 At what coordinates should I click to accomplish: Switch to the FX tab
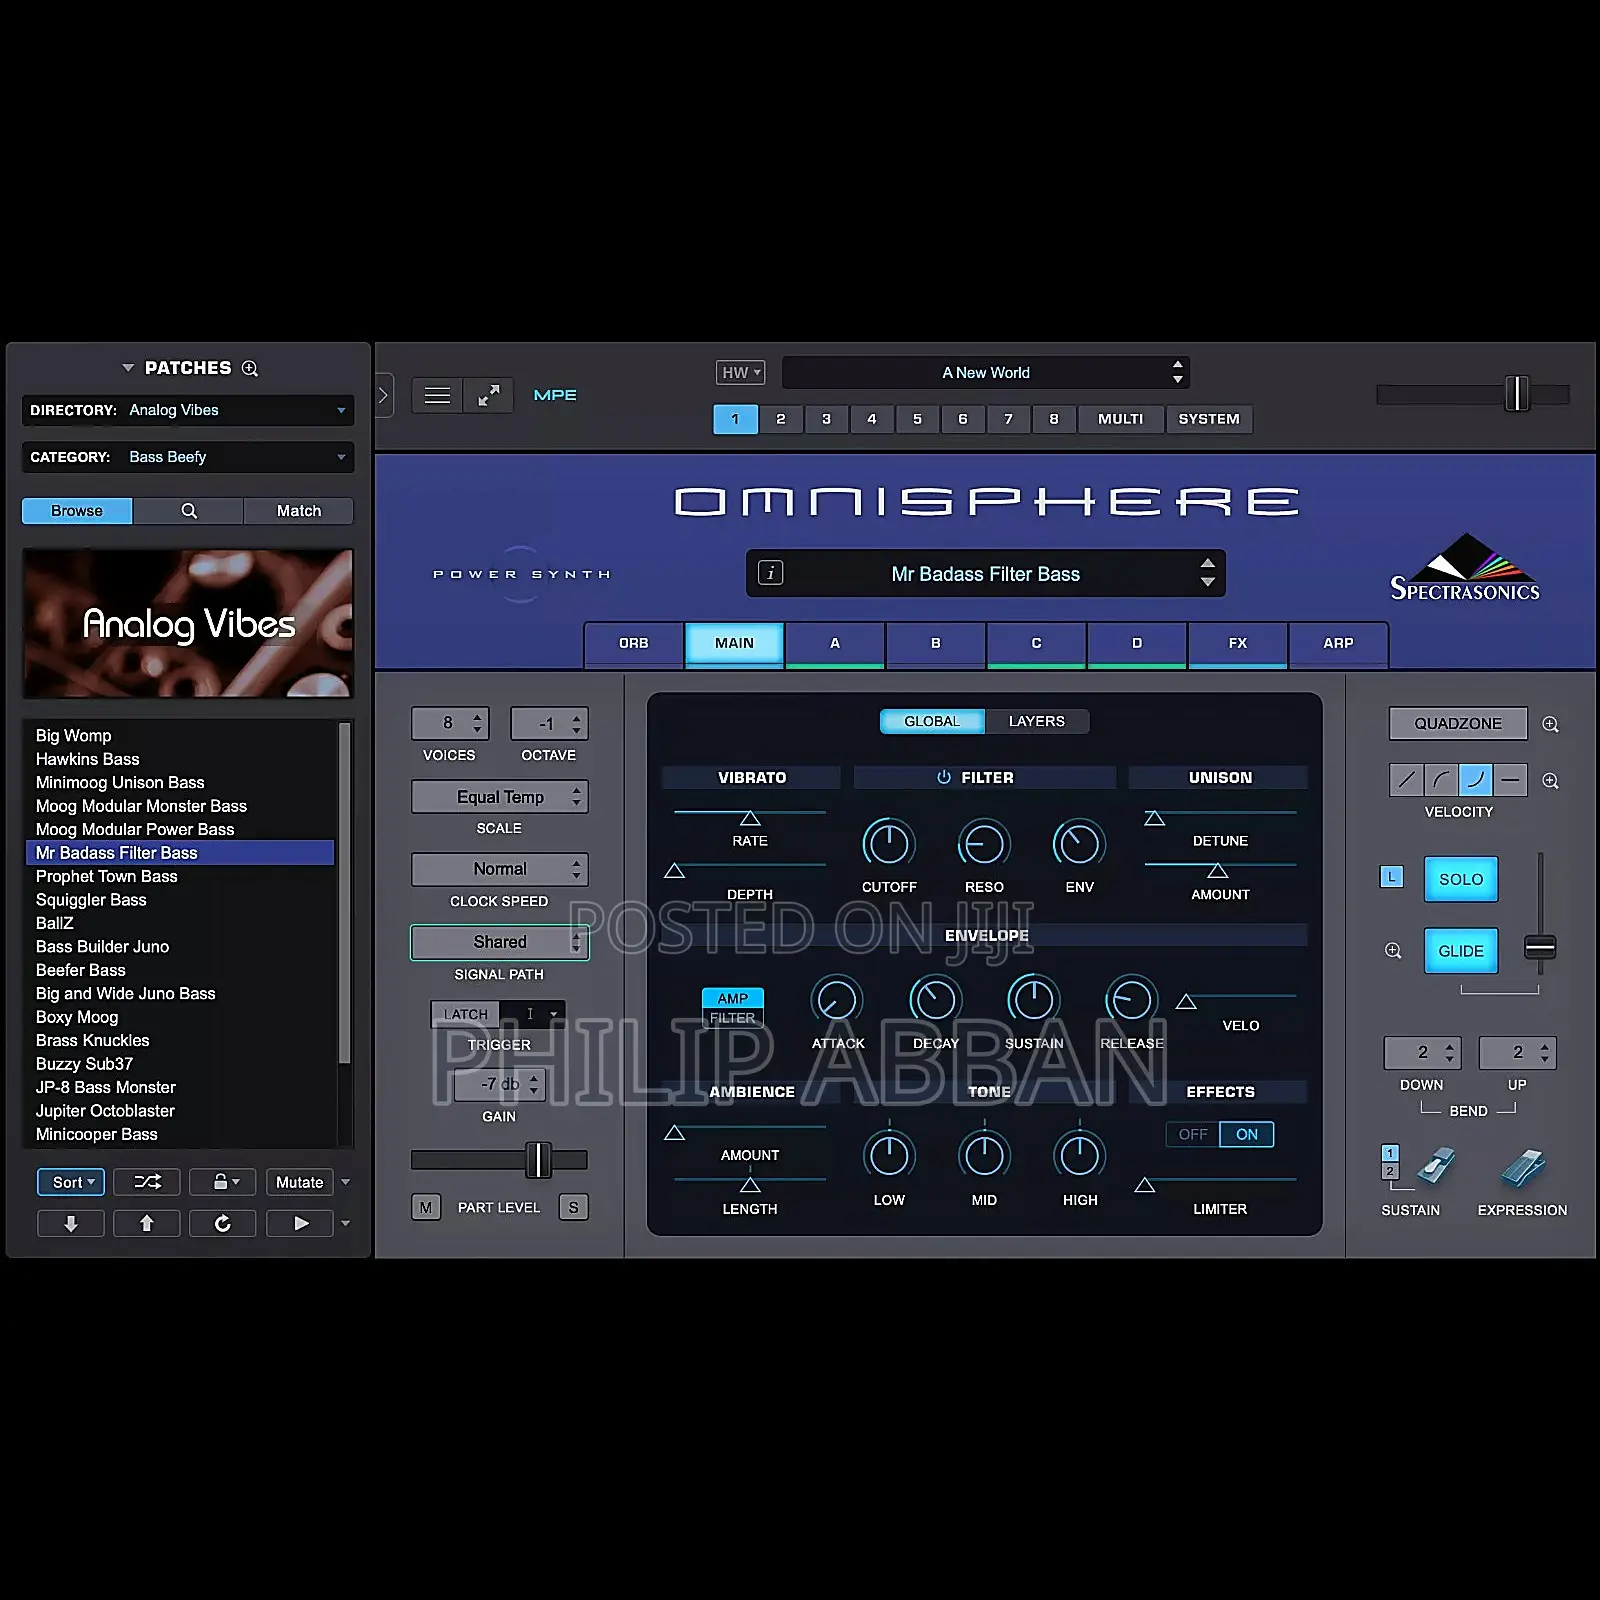[1238, 643]
